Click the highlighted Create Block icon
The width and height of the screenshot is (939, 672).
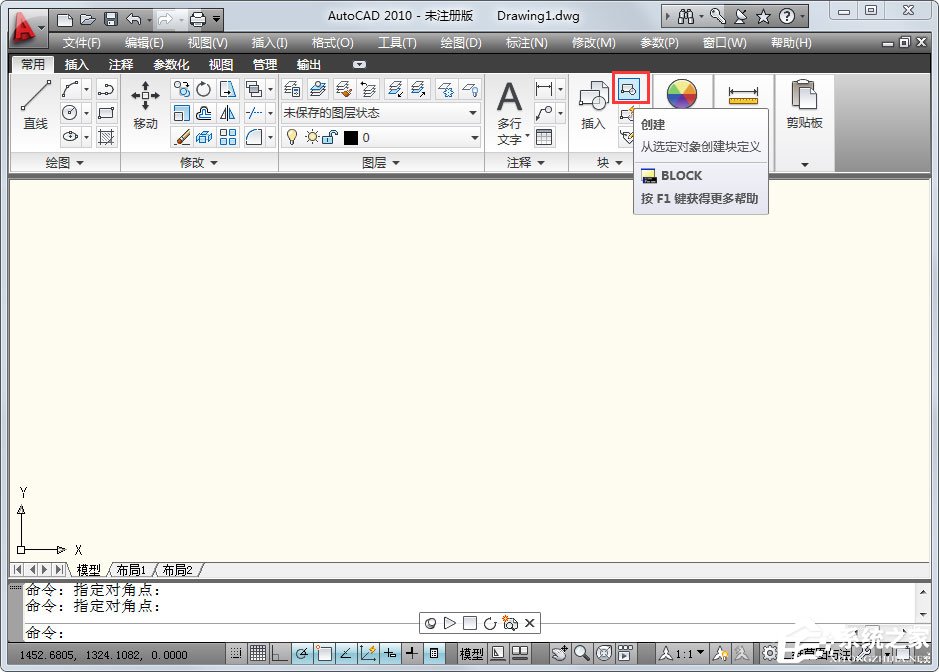point(630,89)
